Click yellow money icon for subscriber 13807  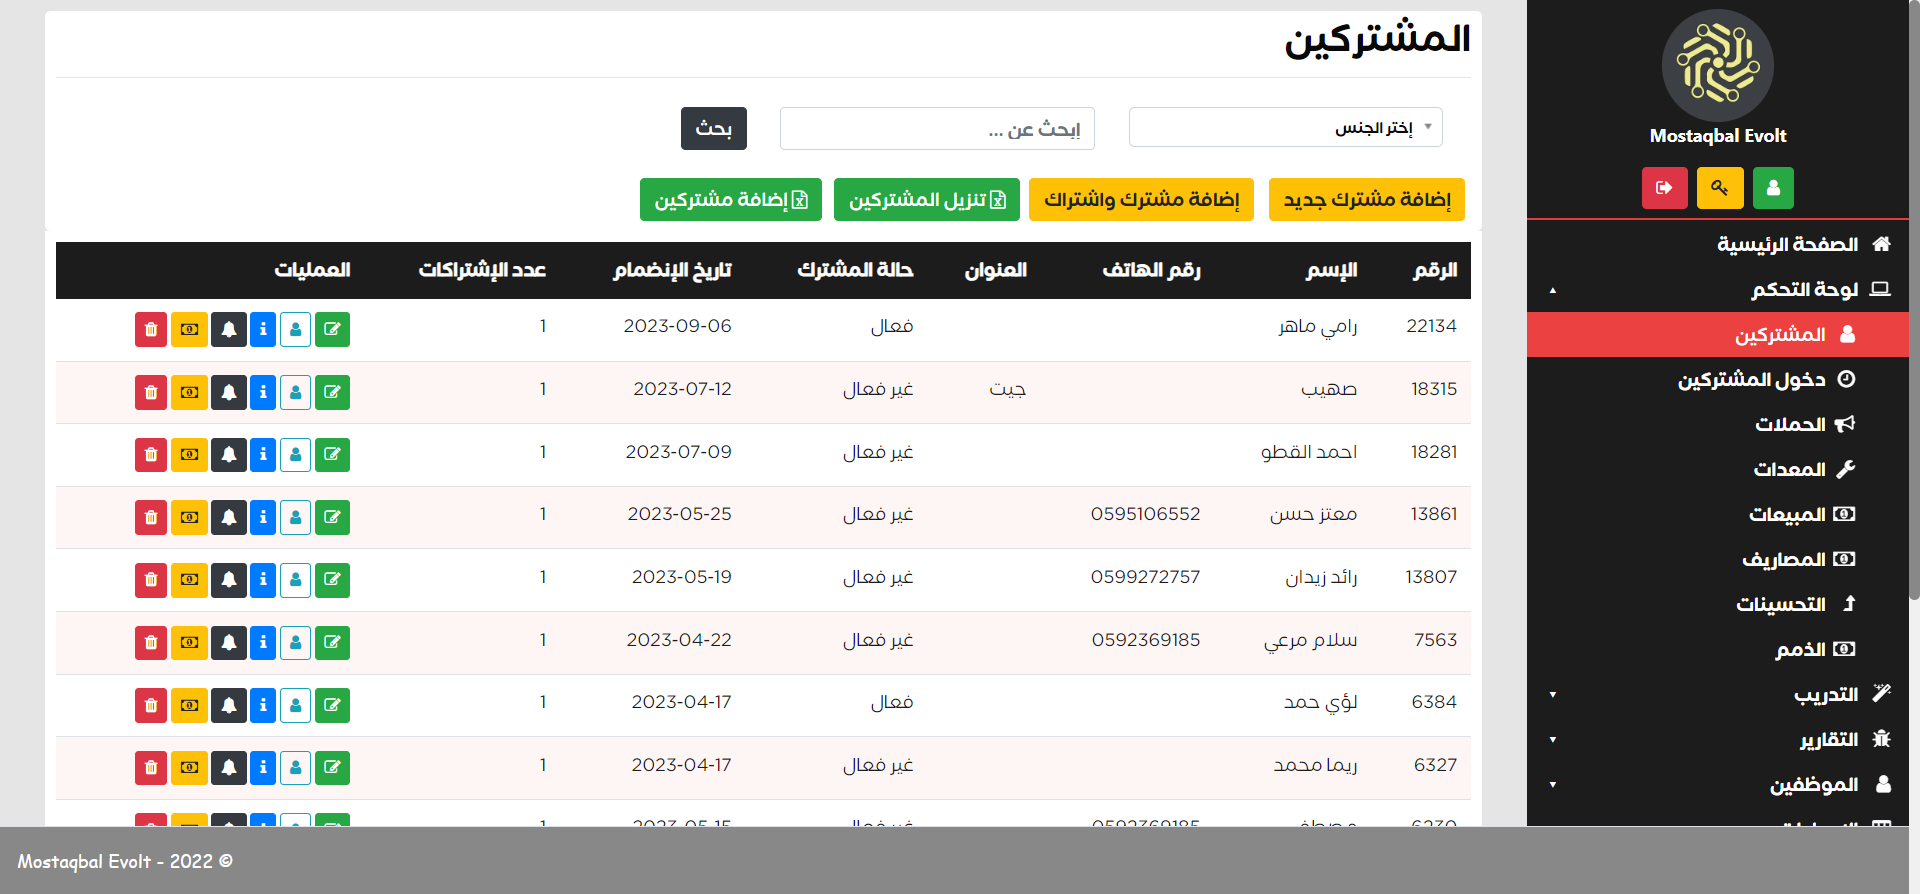(189, 580)
